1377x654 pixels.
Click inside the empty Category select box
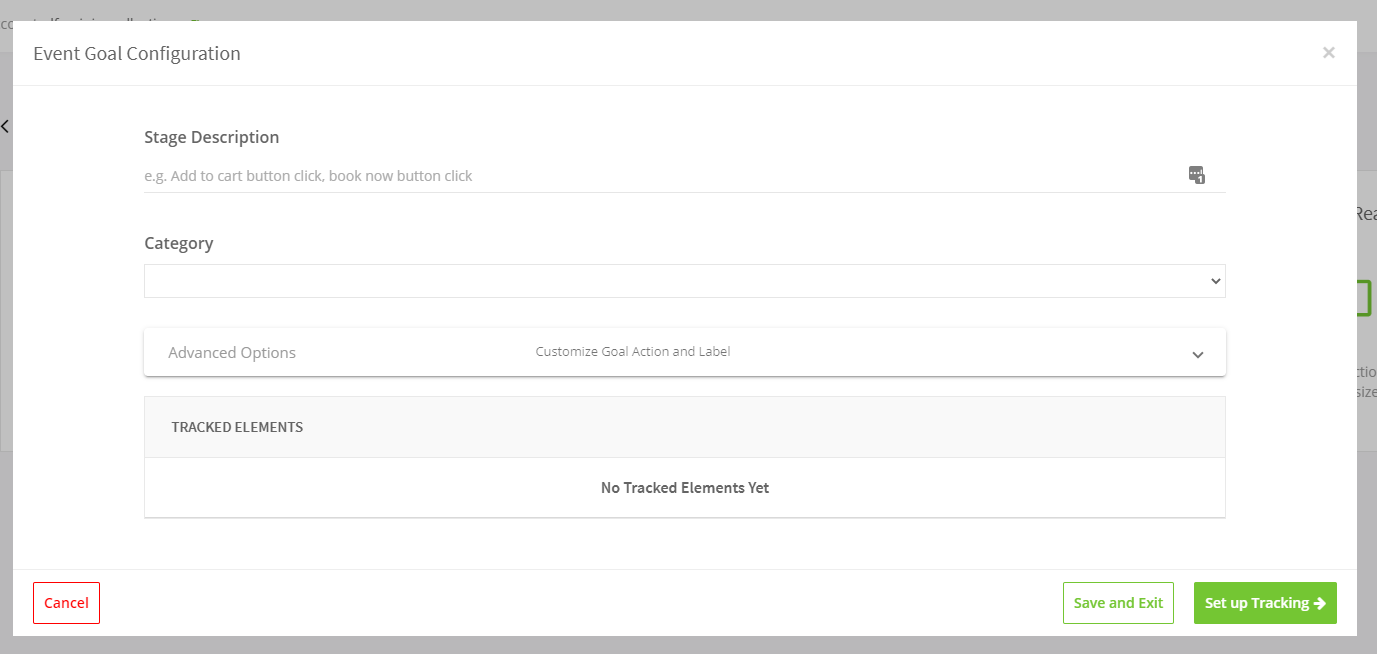coord(670,281)
